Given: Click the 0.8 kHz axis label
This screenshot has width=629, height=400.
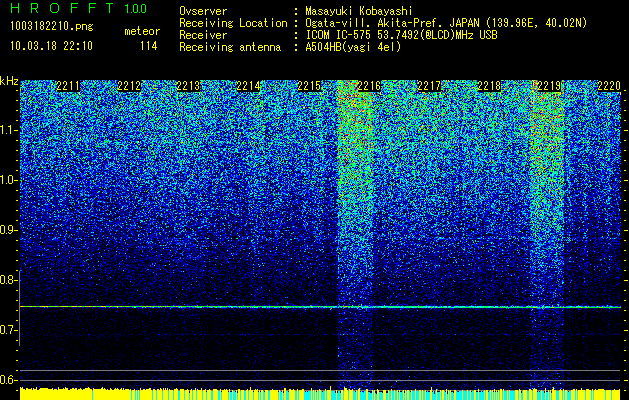Looking at the screenshot, I should [9, 280].
